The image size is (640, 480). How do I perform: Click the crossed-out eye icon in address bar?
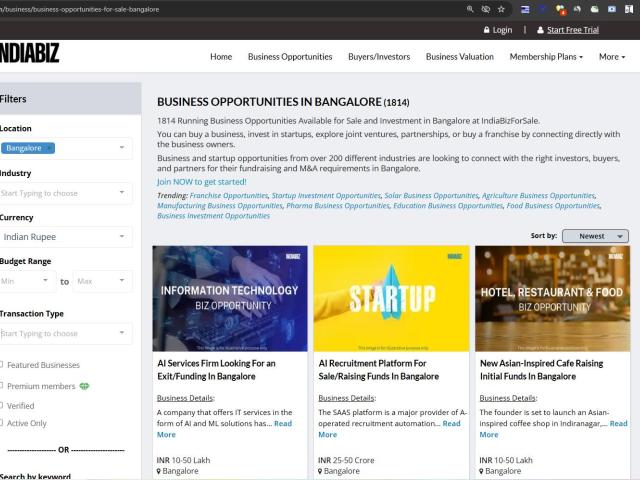485,9
